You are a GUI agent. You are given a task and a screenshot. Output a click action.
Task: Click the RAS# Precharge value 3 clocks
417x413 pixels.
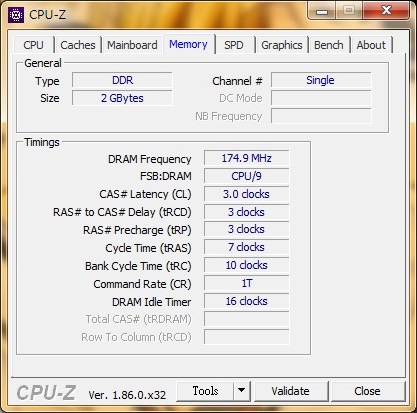click(x=247, y=230)
